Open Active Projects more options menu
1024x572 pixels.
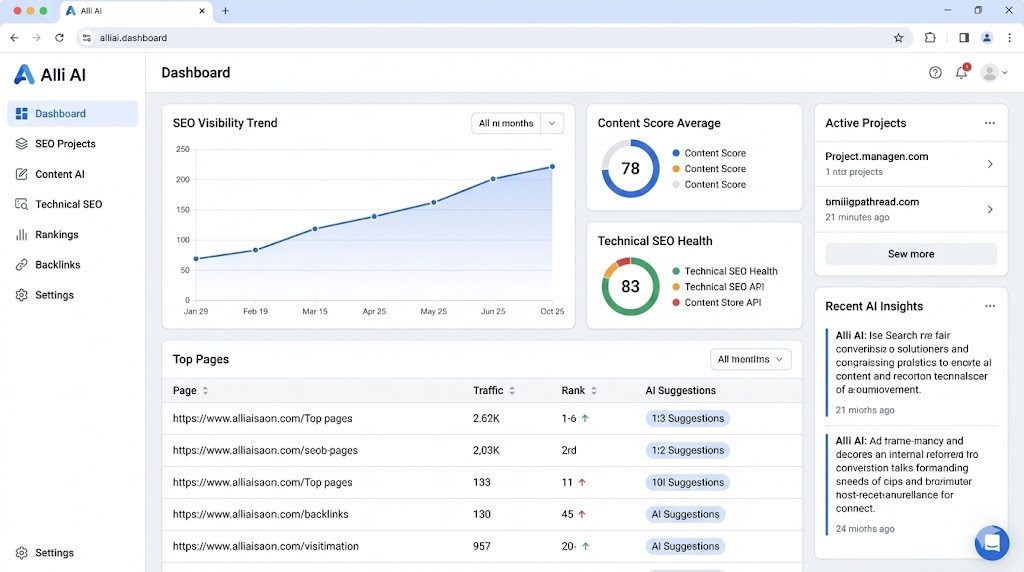[x=989, y=123]
